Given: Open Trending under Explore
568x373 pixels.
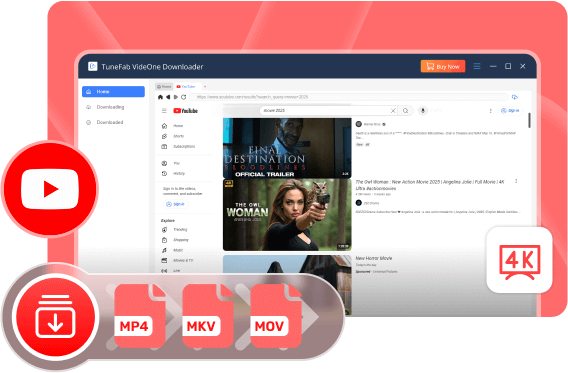Looking at the screenshot, I should pos(175,230).
